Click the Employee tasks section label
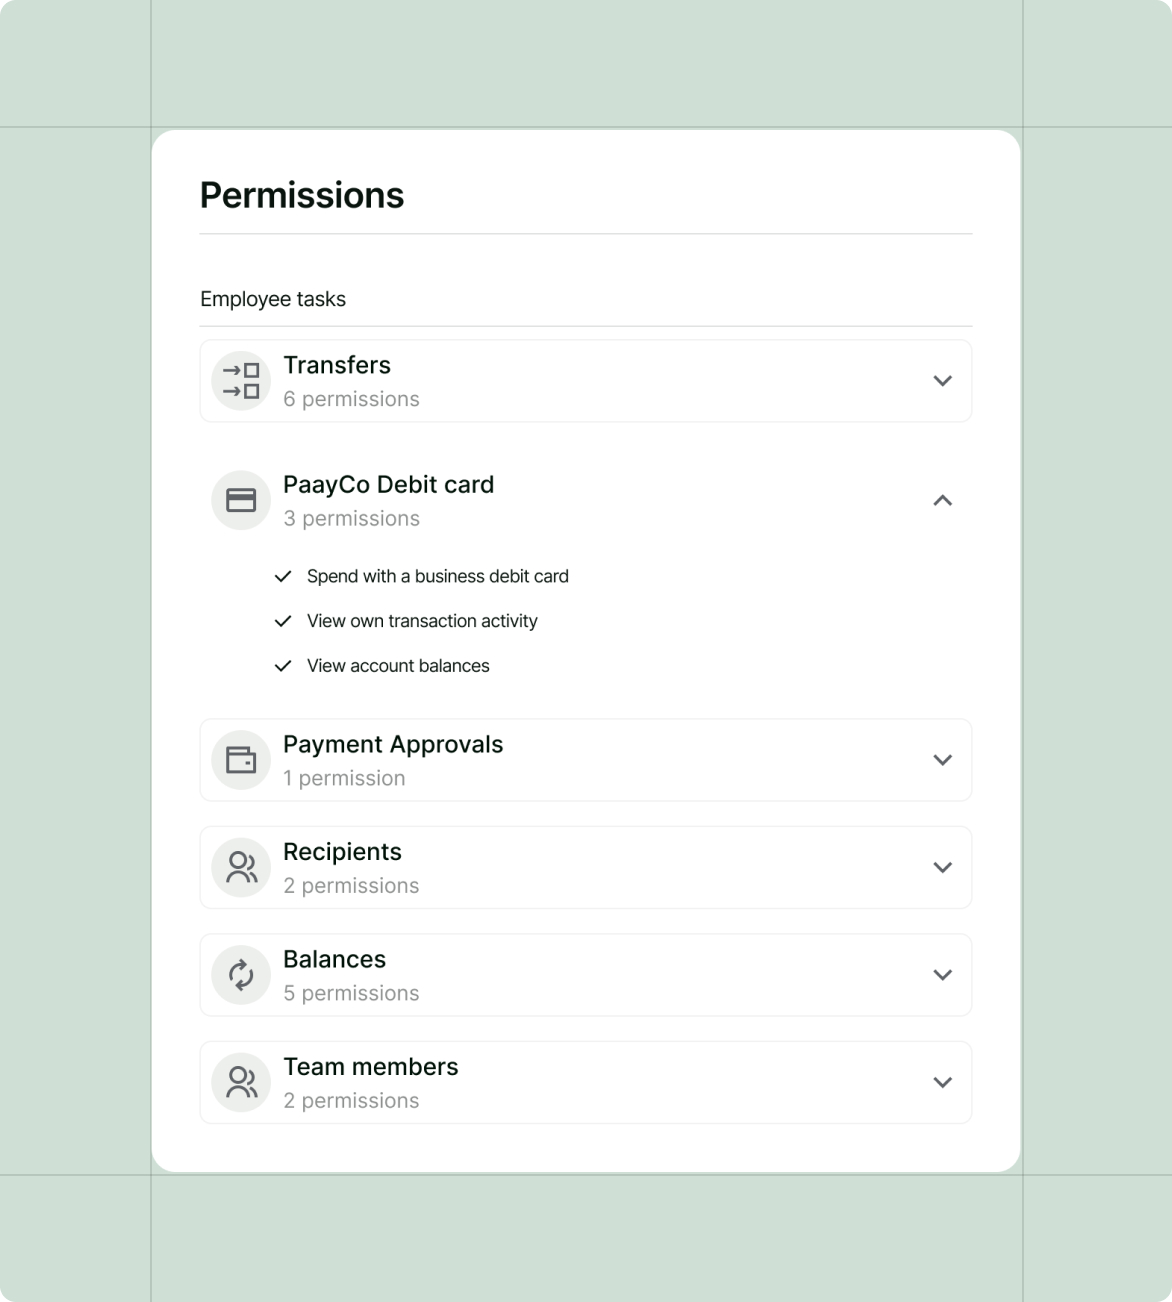 (273, 299)
